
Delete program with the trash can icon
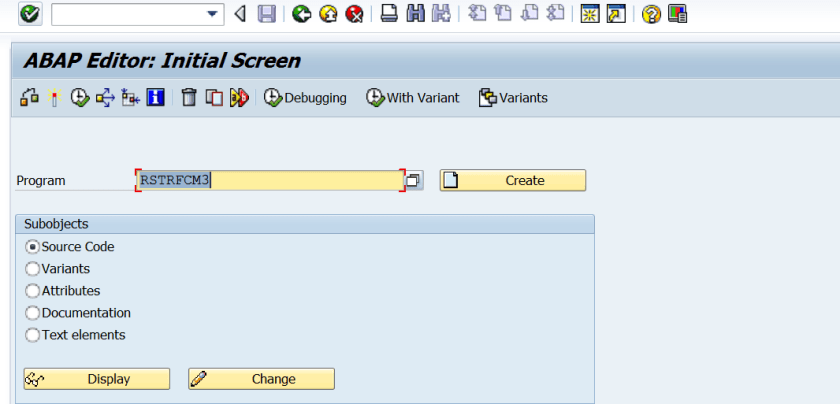(x=189, y=98)
